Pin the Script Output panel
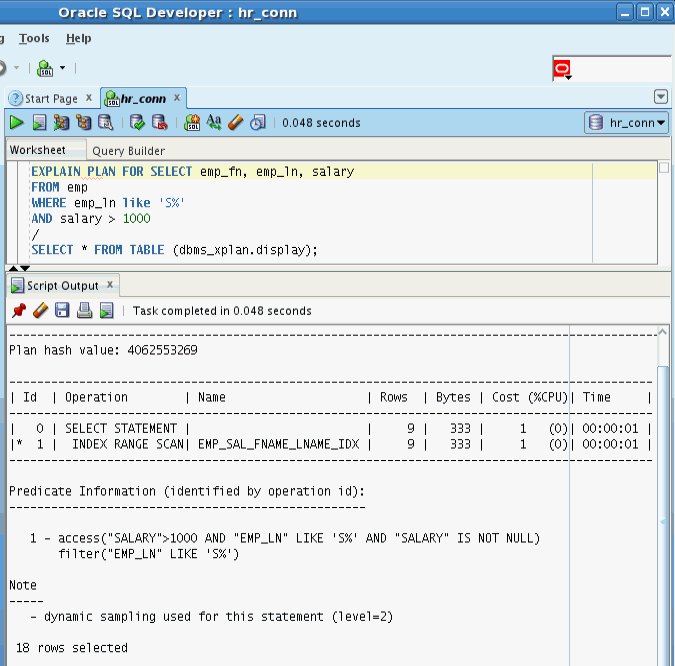 [x=17, y=311]
